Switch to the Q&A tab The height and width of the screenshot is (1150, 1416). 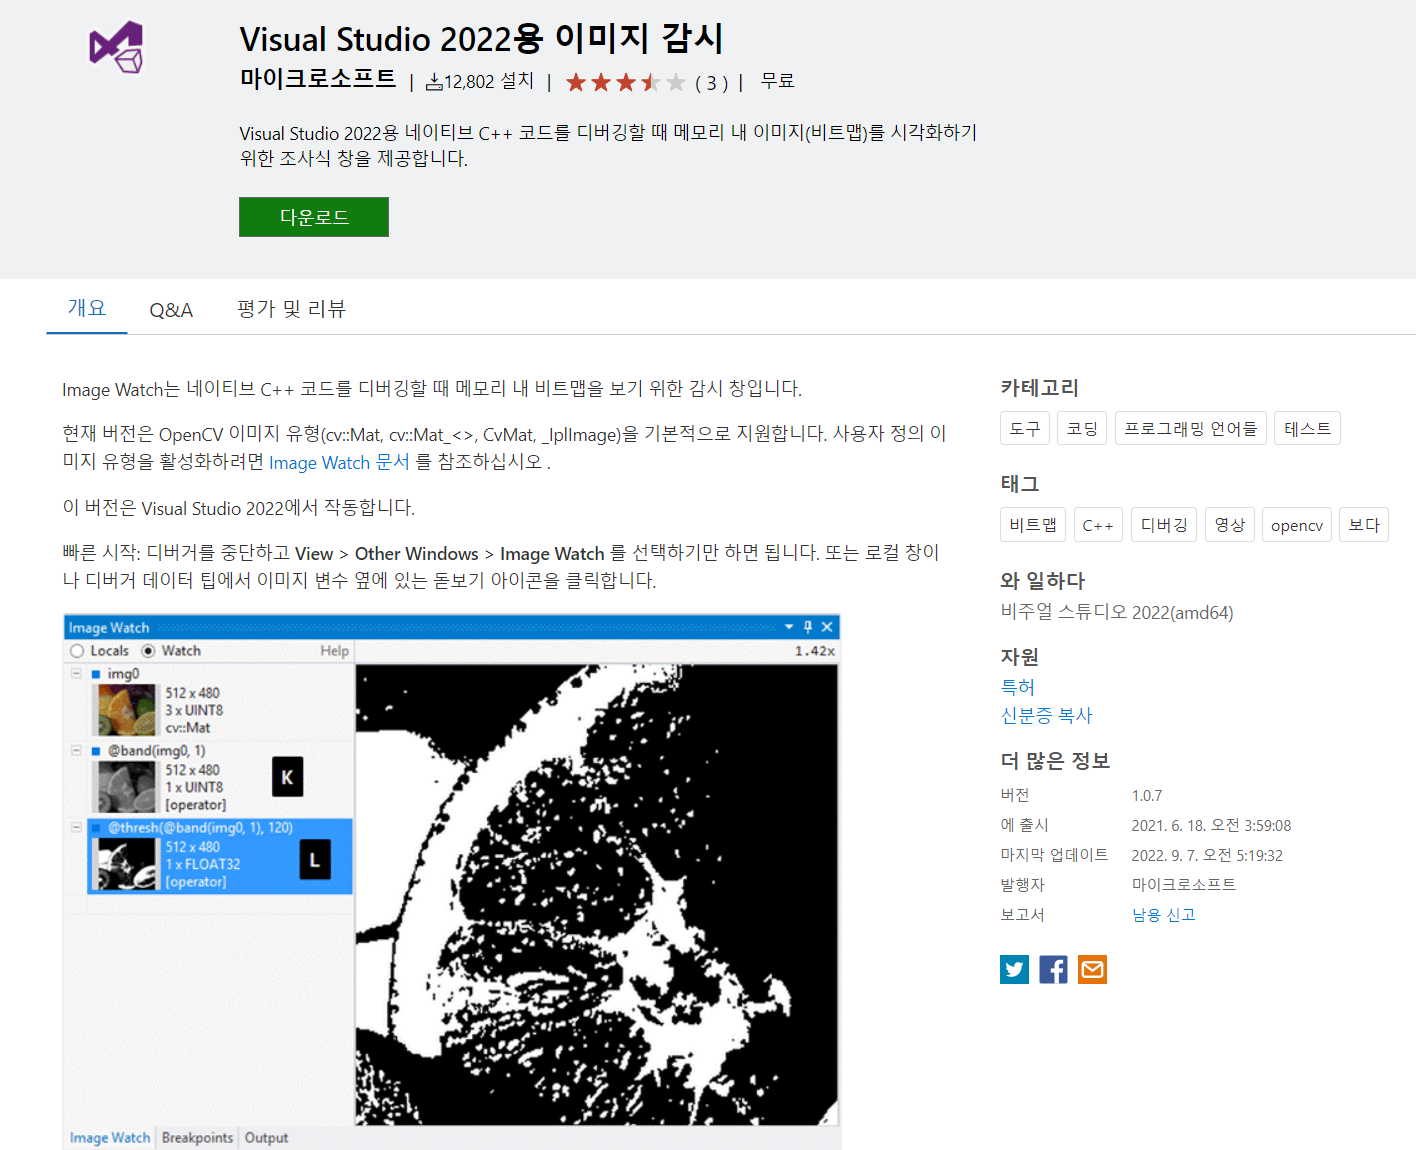coord(170,309)
